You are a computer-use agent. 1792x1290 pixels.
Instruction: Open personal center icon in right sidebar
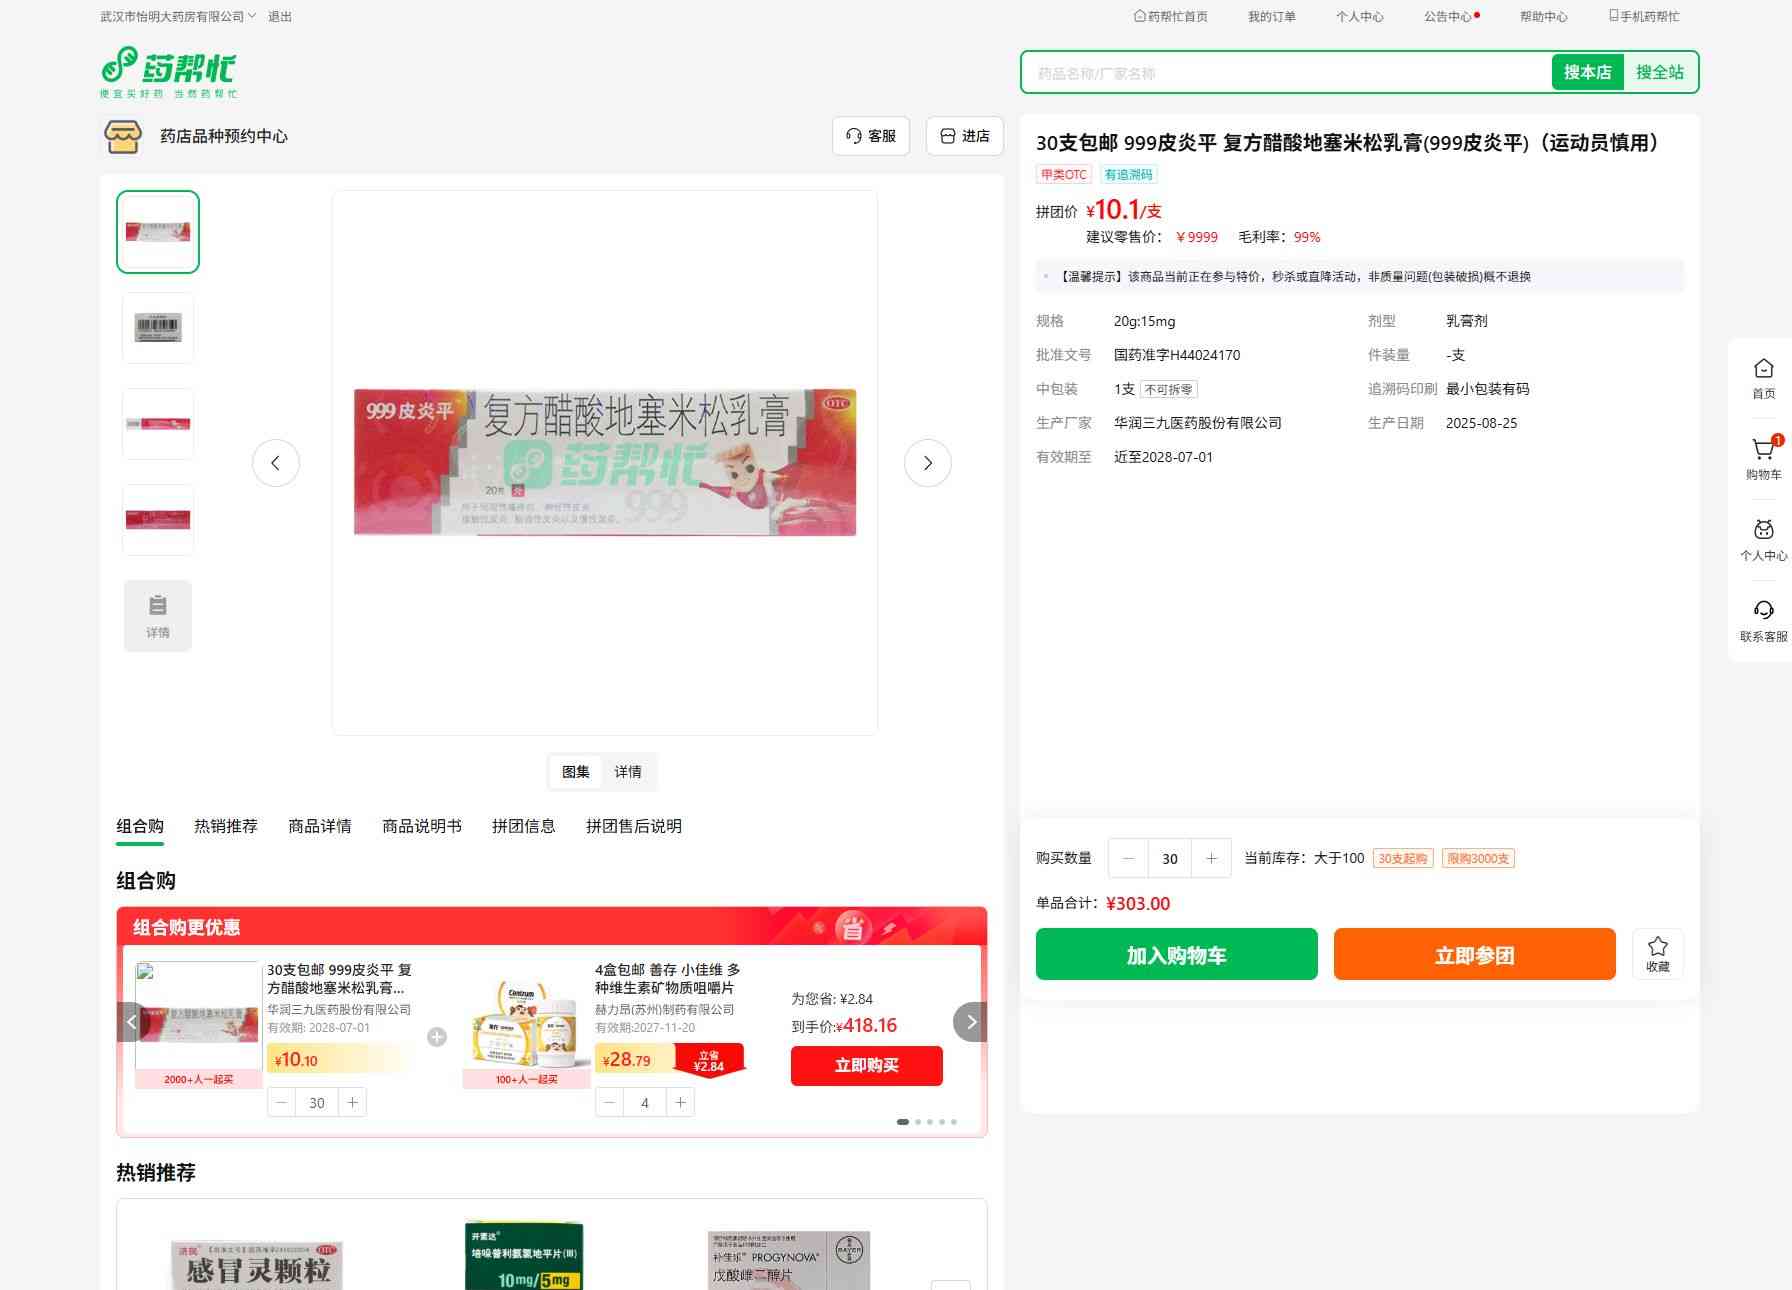1763,531
